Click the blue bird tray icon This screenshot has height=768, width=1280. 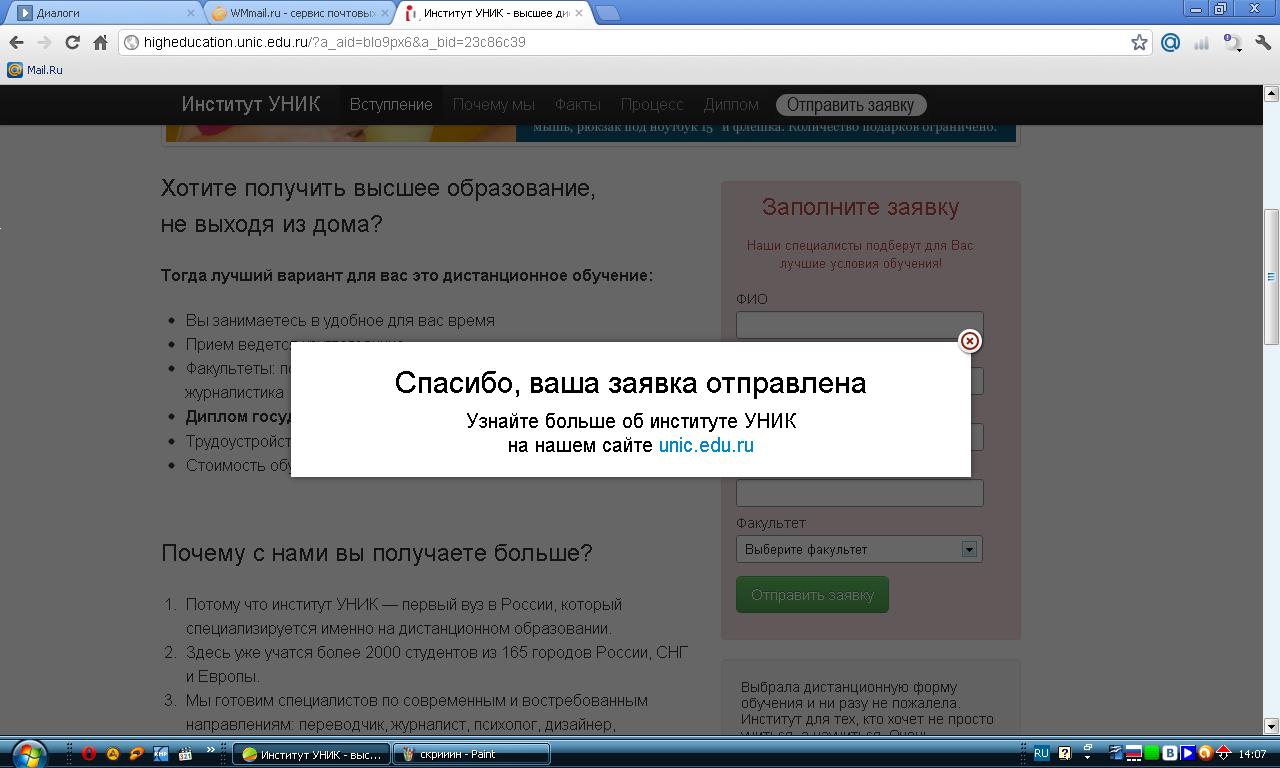pos(1116,753)
